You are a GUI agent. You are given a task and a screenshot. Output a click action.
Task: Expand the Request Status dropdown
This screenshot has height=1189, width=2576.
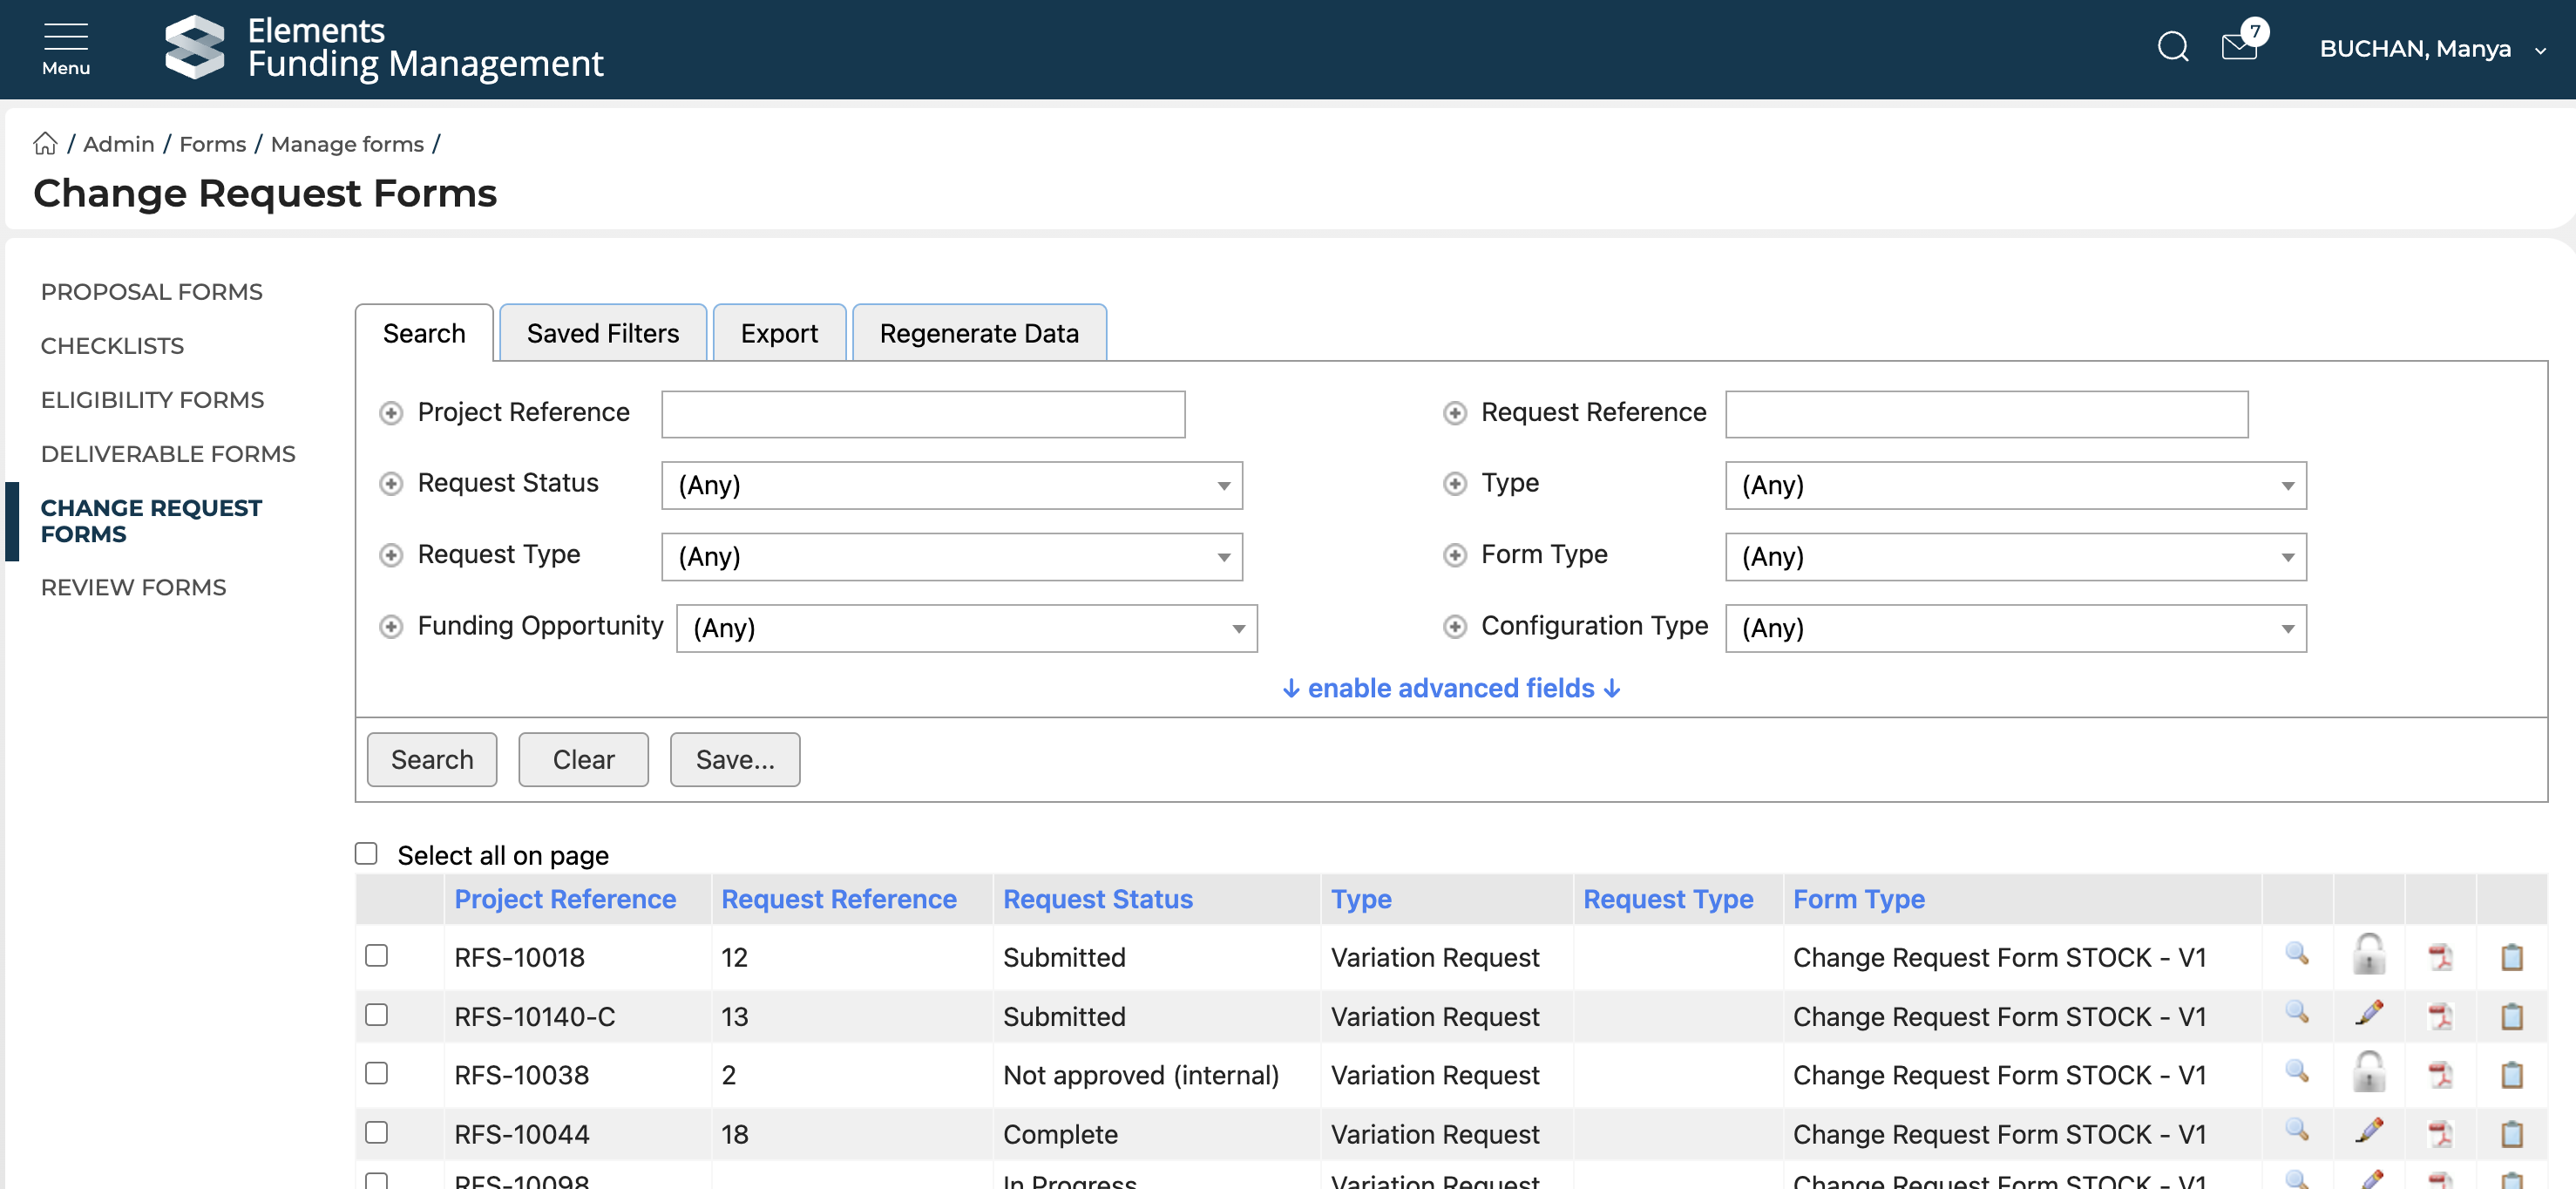coord(951,485)
